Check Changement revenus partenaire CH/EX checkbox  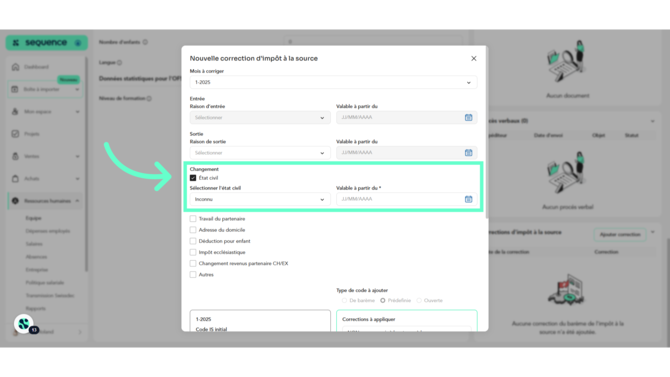[x=193, y=263]
